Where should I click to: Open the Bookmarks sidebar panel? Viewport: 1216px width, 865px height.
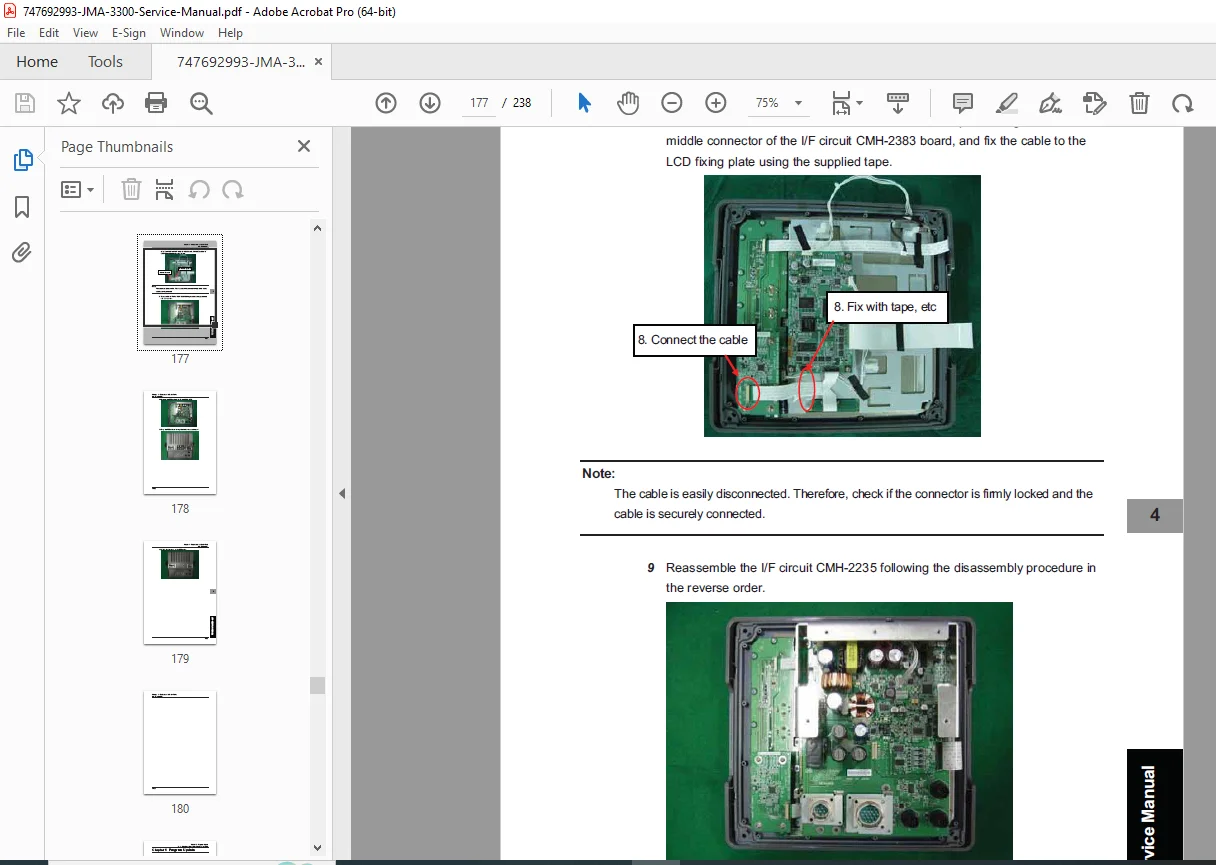pyautogui.click(x=22, y=207)
